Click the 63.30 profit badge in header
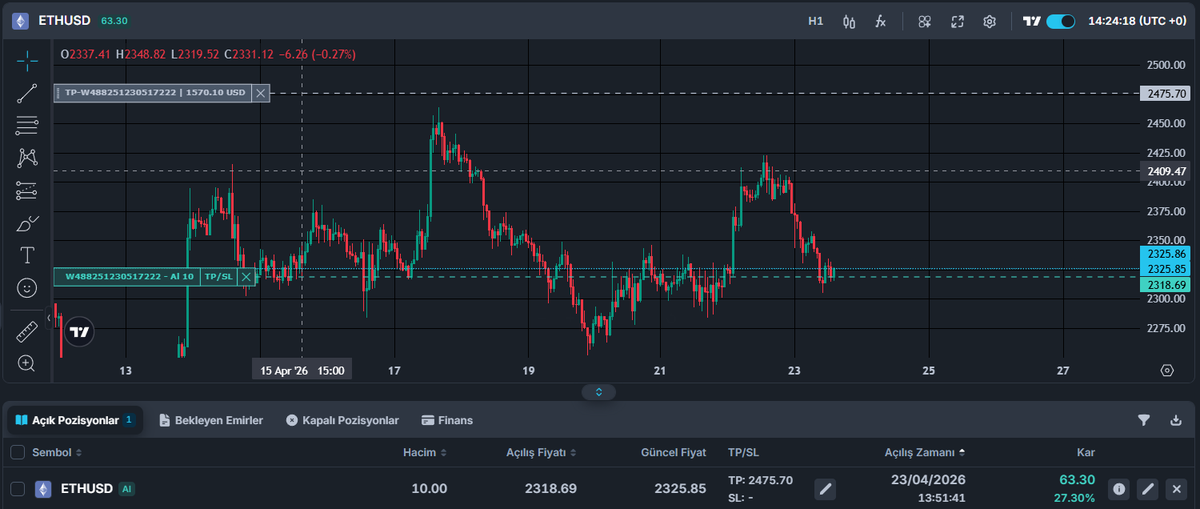The width and height of the screenshot is (1200, 509). click(x=114, y=21)
